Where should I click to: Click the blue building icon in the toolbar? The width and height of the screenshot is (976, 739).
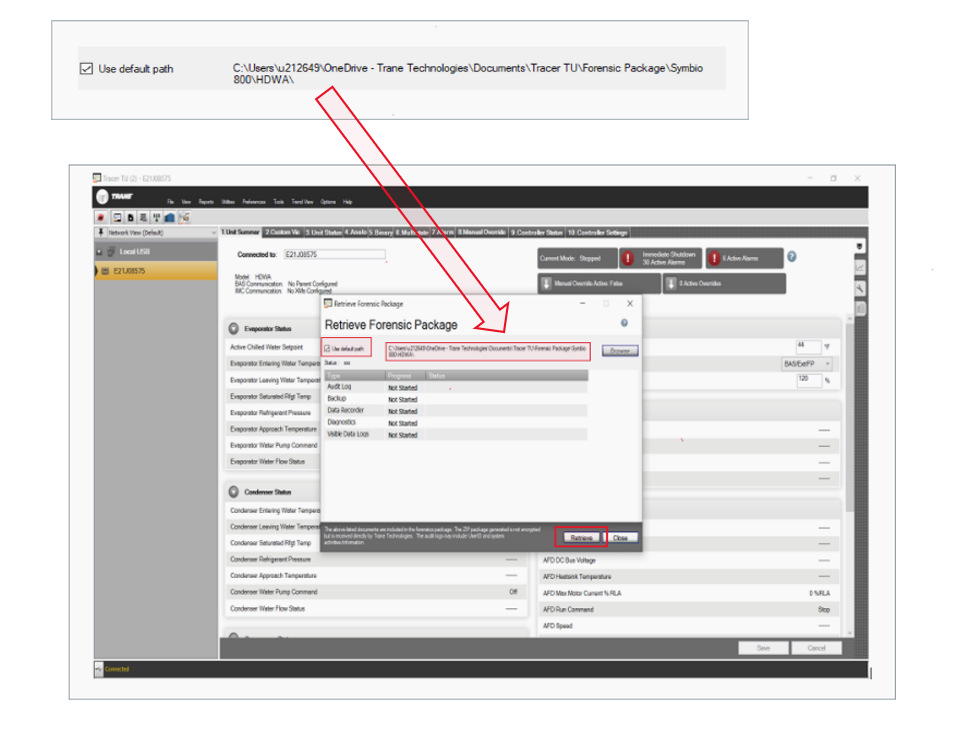[169, 218]
